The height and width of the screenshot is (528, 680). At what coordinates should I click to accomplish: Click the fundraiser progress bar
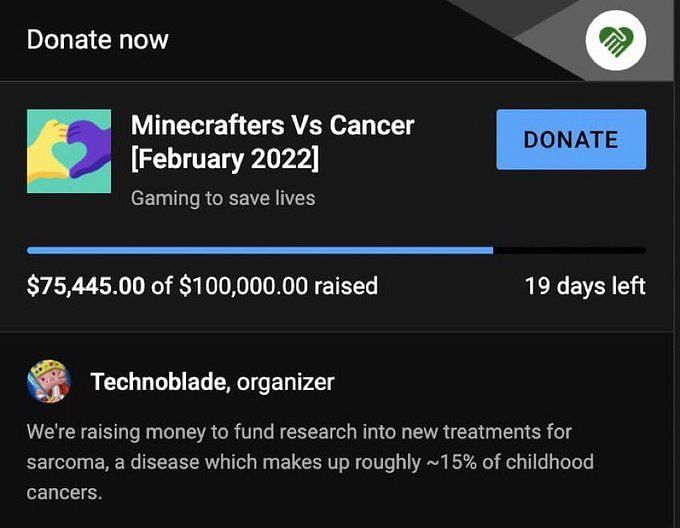[337, 250]
